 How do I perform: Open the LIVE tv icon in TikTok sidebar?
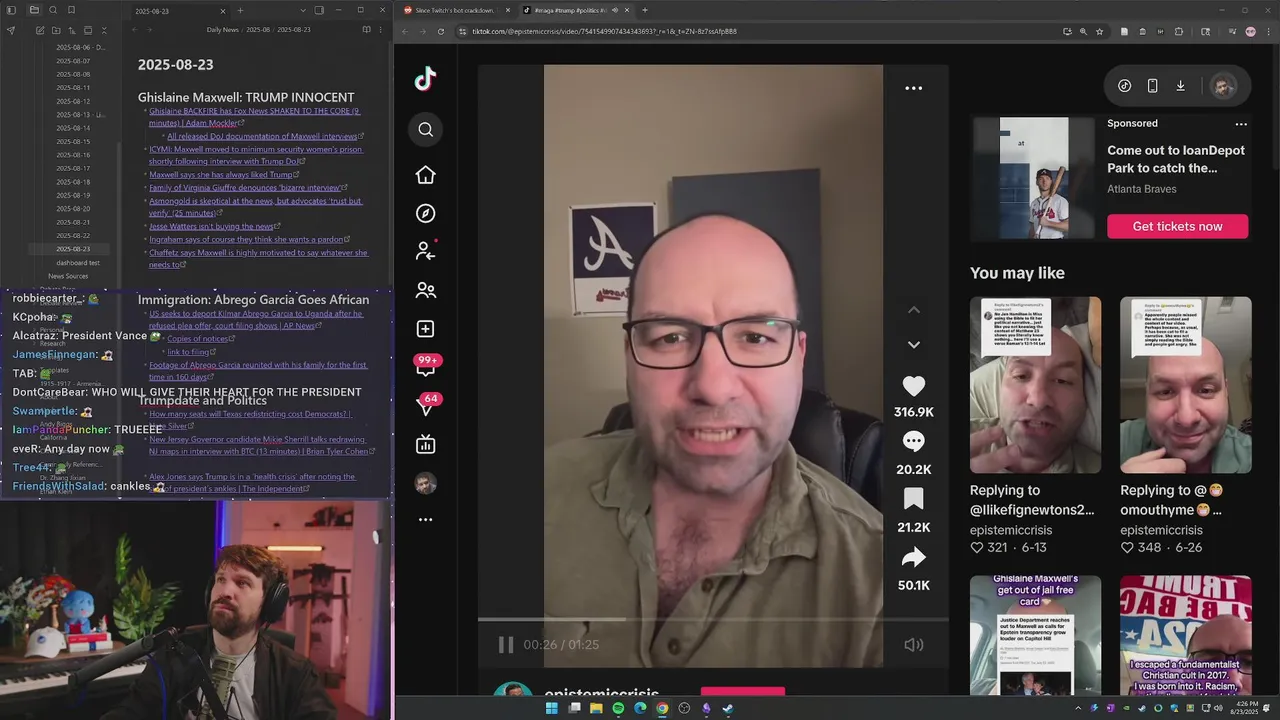426,444
